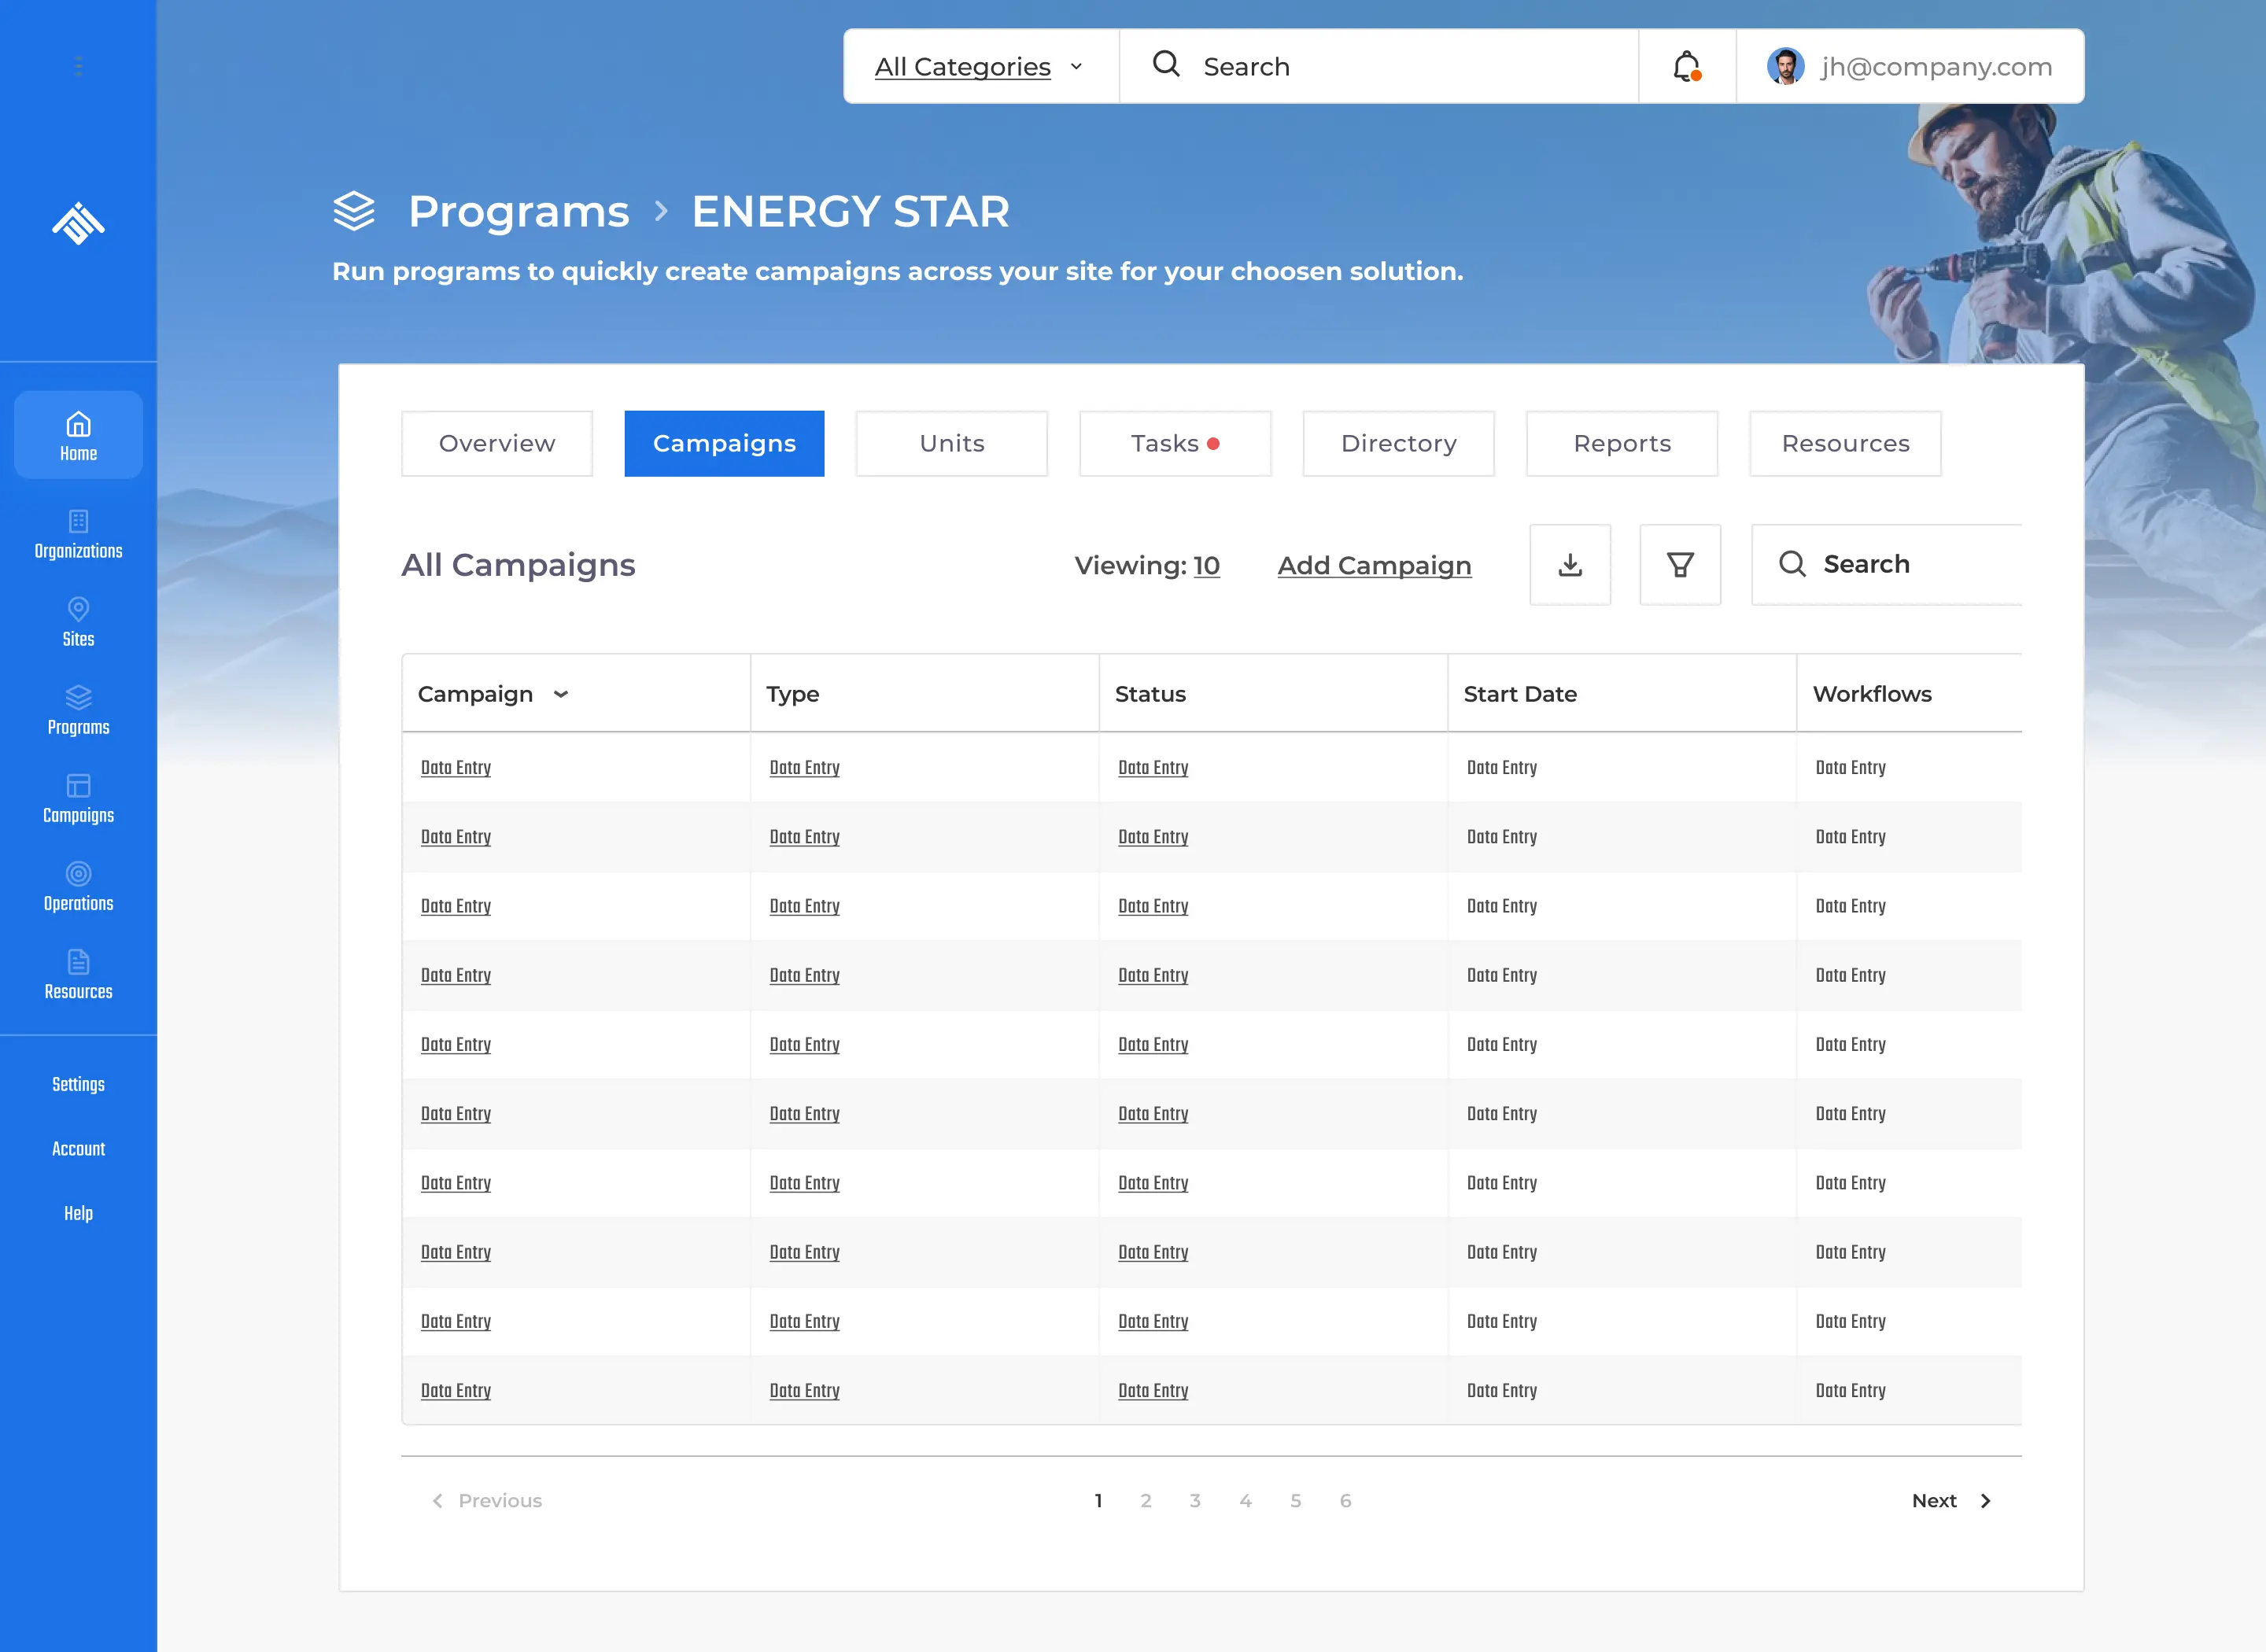Go to page 3

pyautogui.click(x=1195, y=1501)
